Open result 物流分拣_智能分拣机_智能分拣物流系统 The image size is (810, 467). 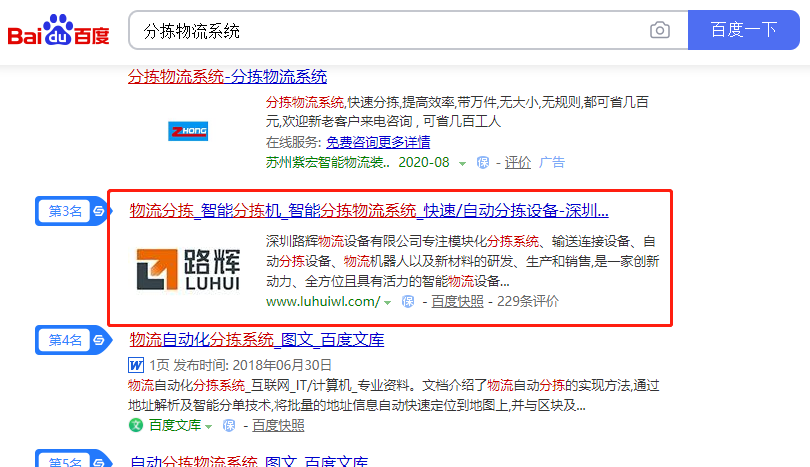click(369, 211)
